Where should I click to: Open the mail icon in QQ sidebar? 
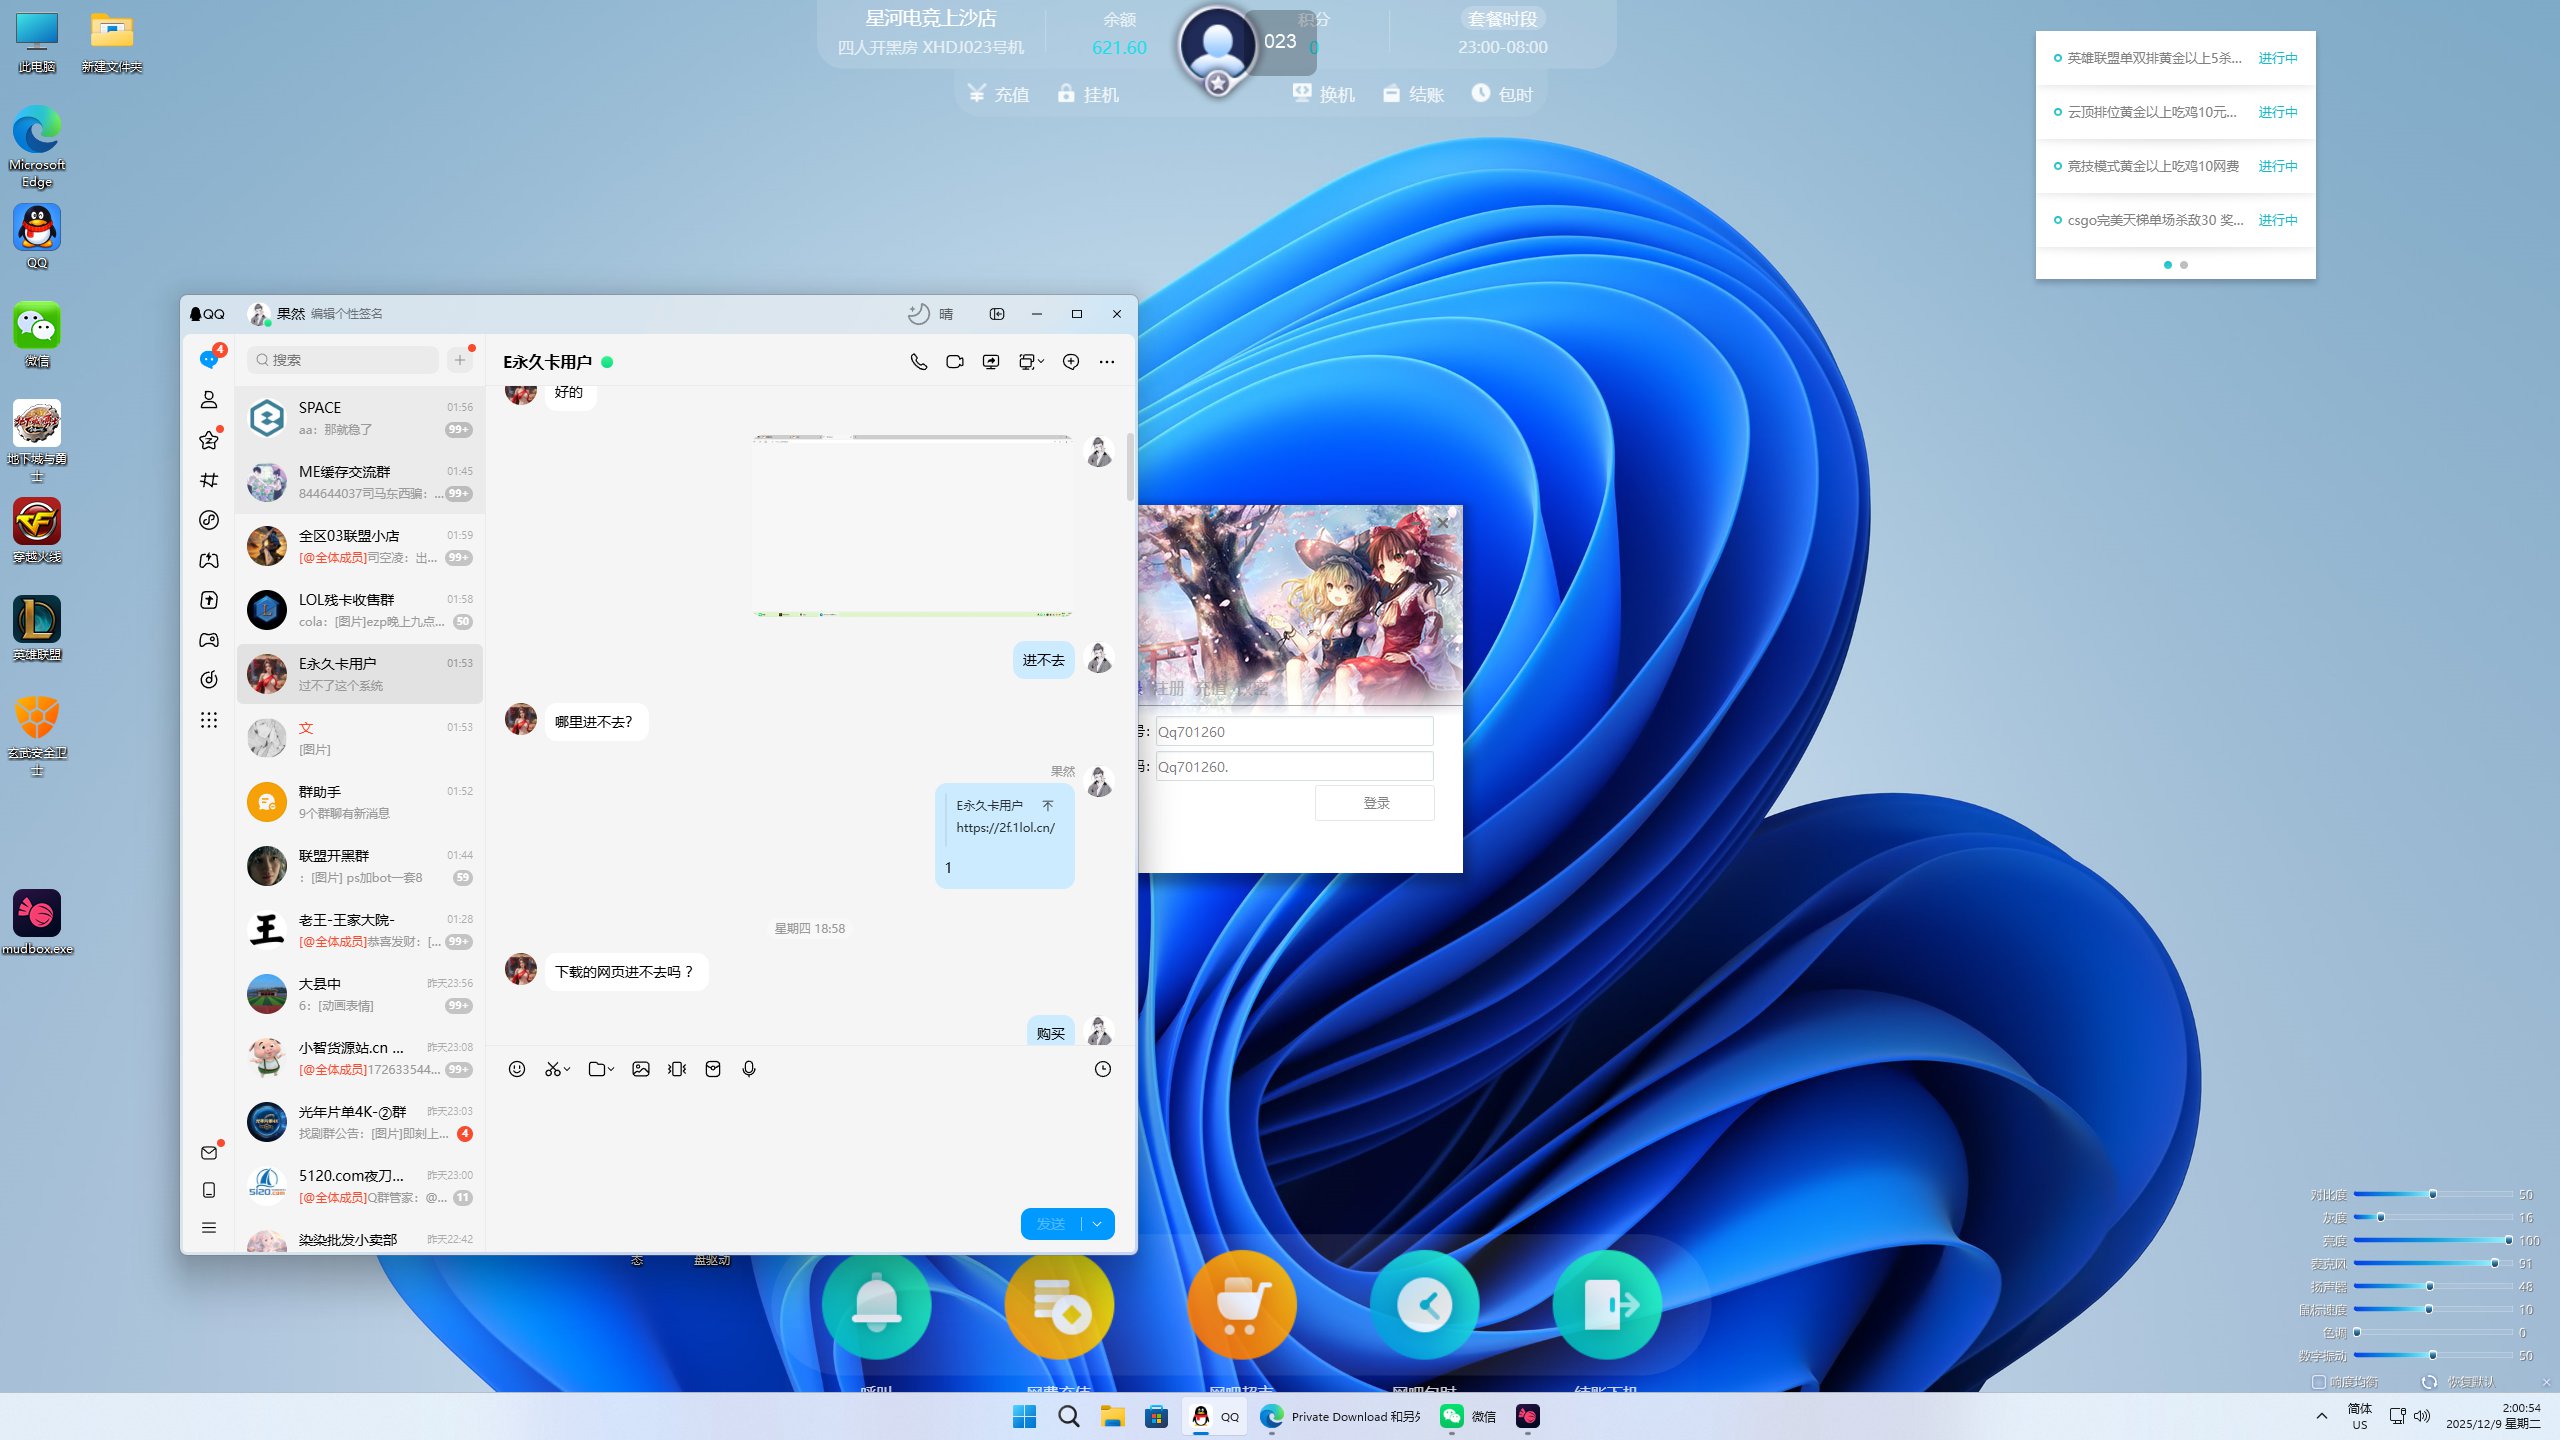(208, 1153)
